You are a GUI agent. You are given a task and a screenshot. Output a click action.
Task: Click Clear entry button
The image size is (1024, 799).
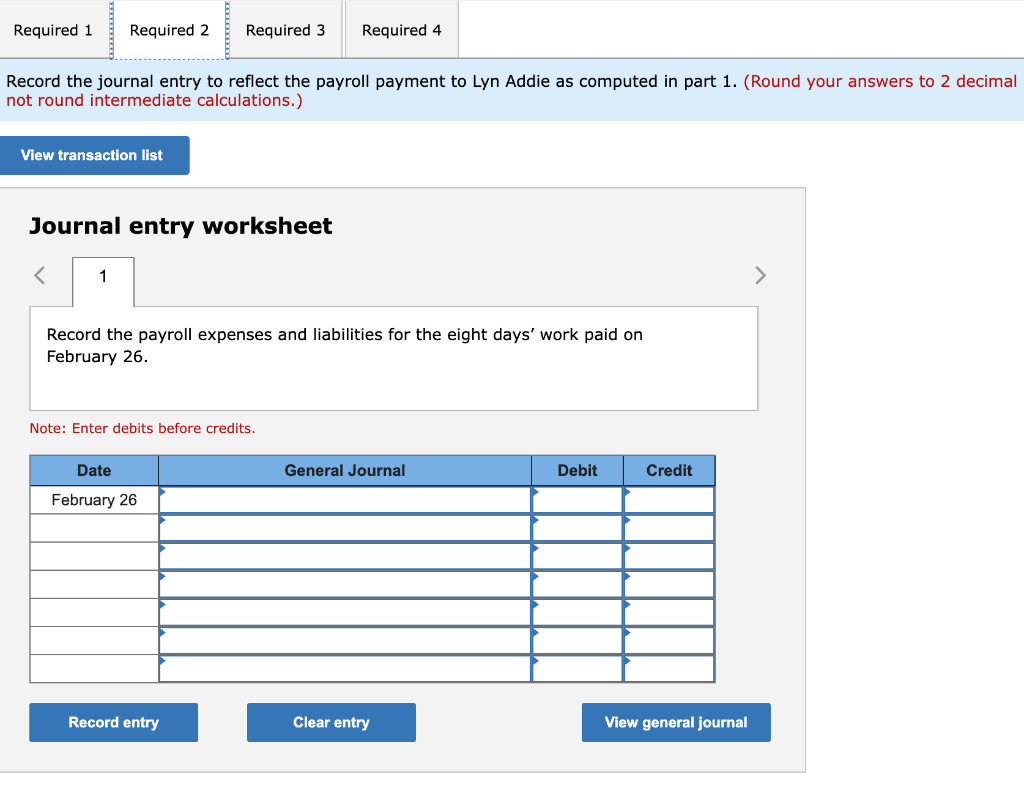tap(331, 722)
